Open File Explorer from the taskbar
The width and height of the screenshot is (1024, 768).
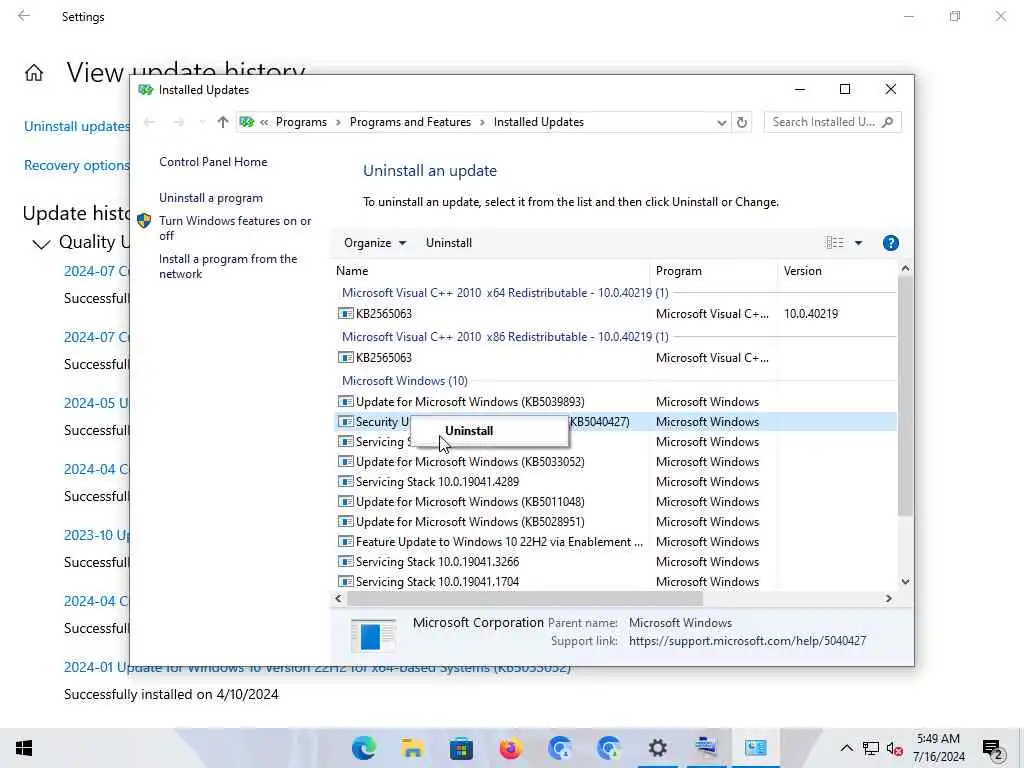coord(413,748)
